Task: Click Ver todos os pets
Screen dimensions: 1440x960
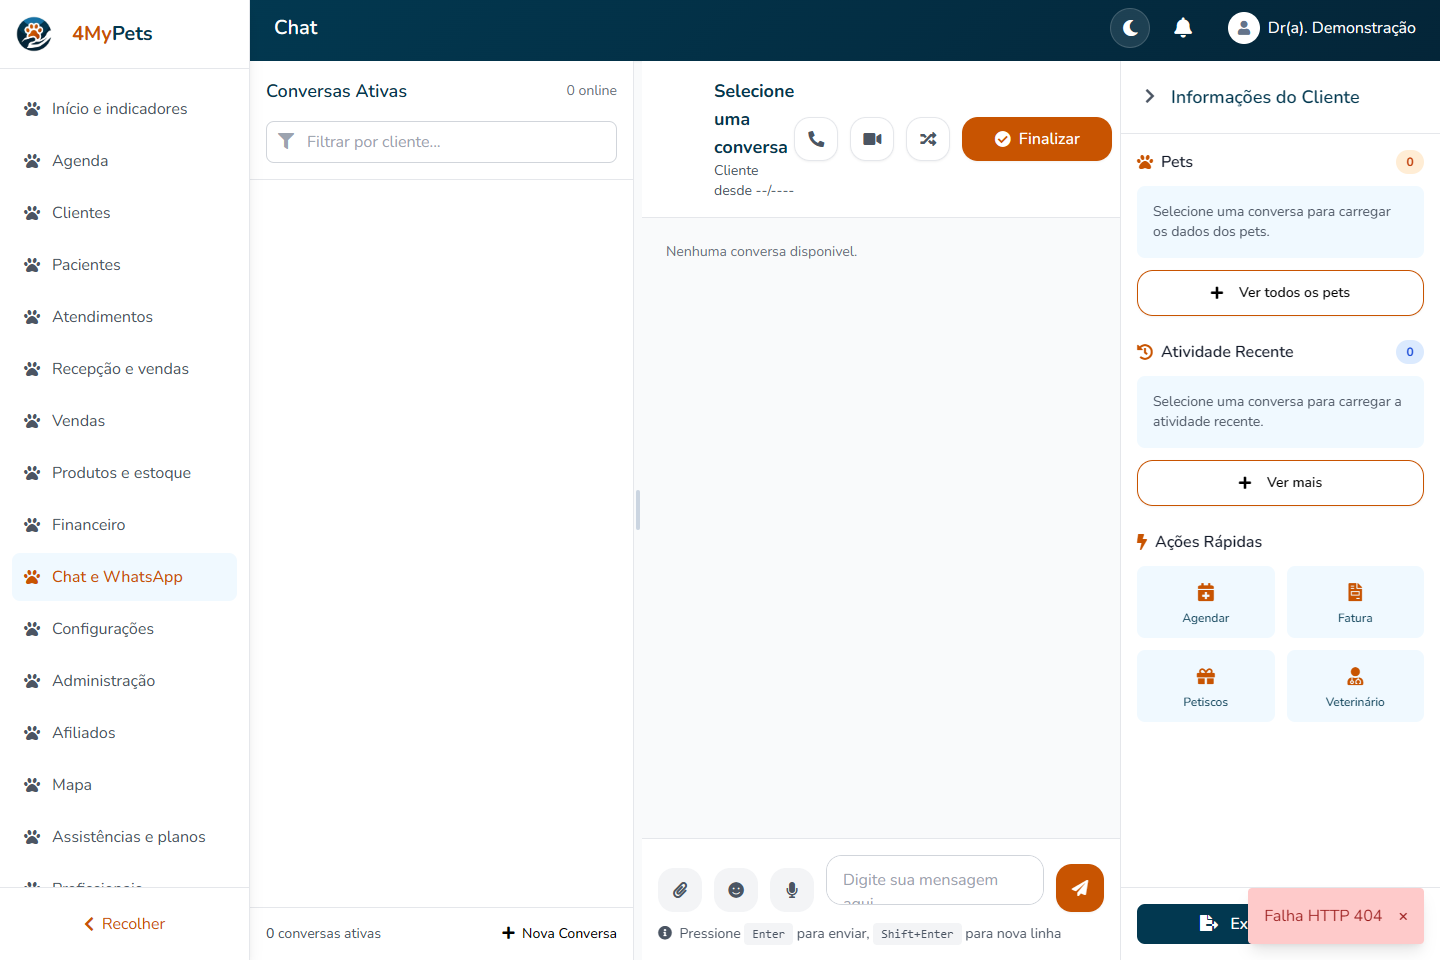Action: pos(1280,293)
